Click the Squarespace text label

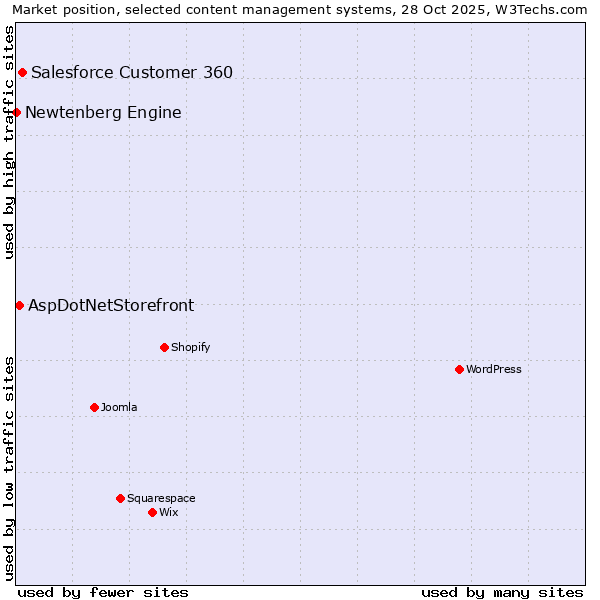161,498
